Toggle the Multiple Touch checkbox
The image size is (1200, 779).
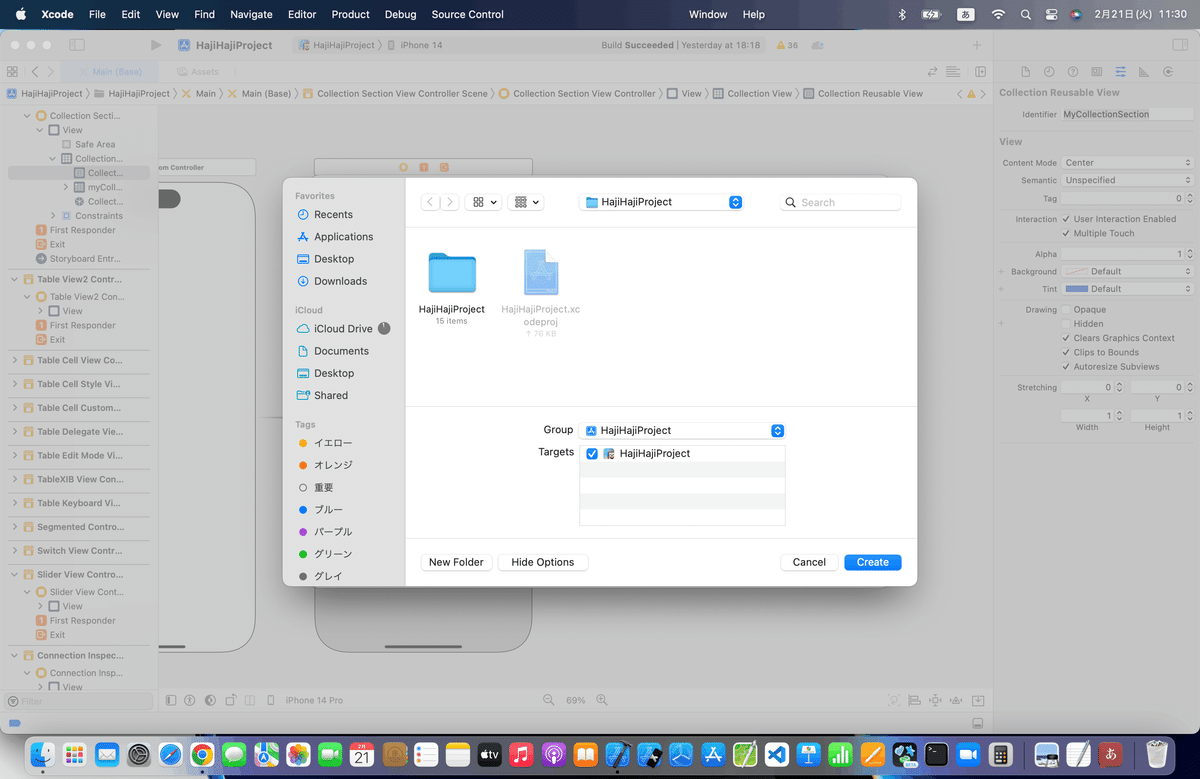(1066, 233)
